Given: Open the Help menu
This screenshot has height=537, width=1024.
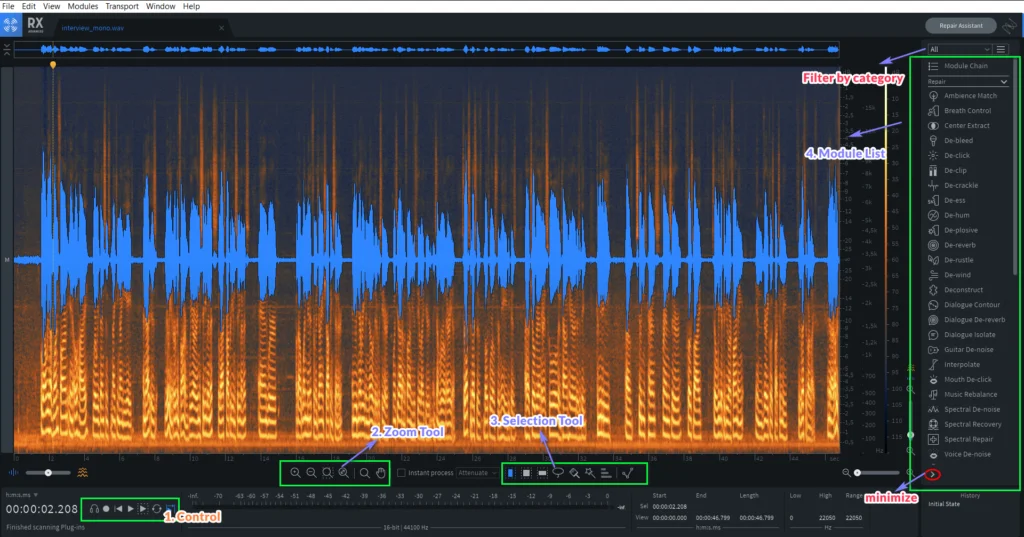Looking at the screenshot, I should 191,6.
